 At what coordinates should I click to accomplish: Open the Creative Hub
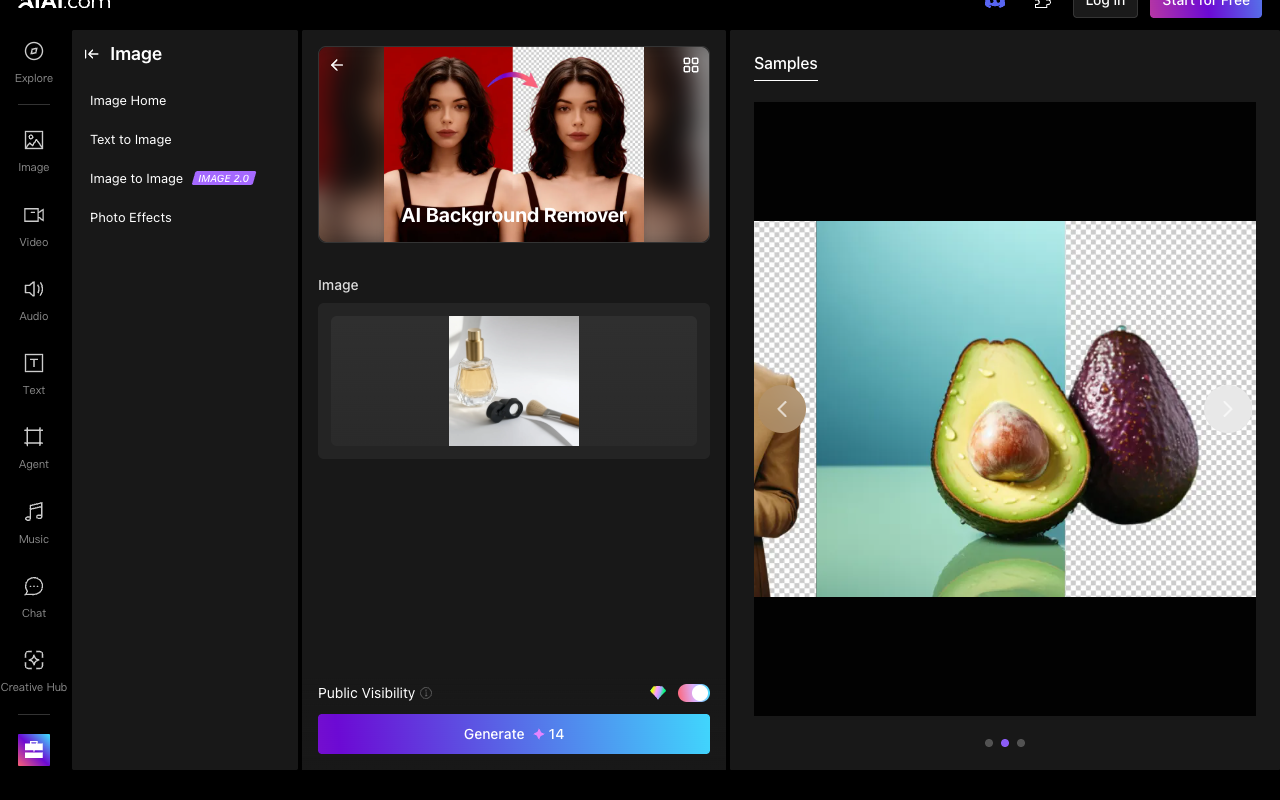pyautogui.click(x=34, y=670)
